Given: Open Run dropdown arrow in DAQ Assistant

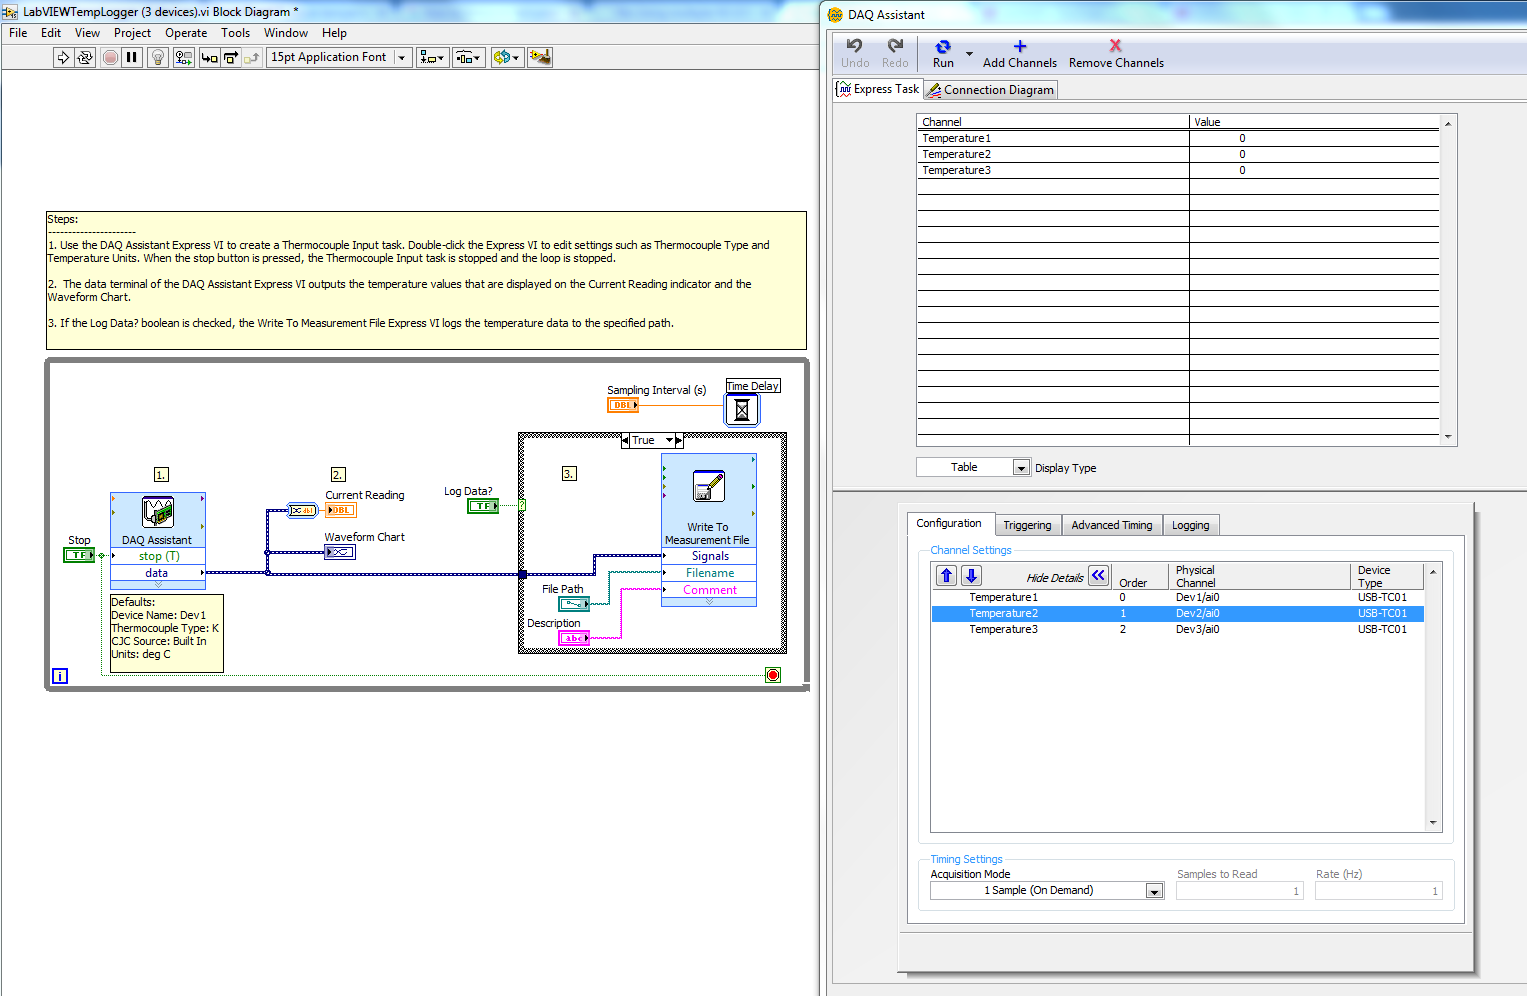Looking at the screenshot, I should click(969, 53).
